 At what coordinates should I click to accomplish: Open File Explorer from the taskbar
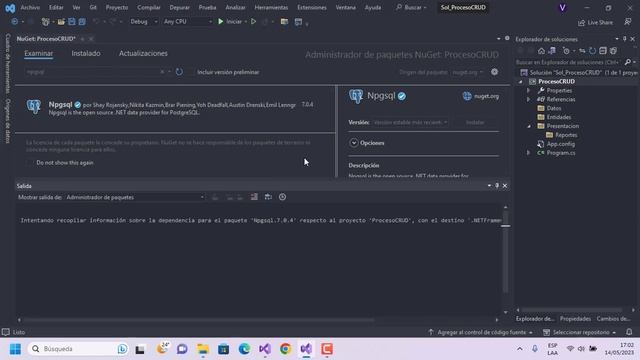click(x=203, y=349)
